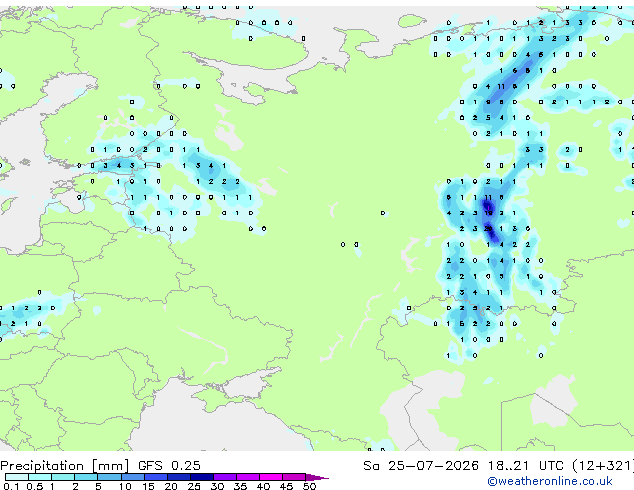634x490 pixels.
Task: Select legend swatch between 0.1 and 0.5
Action: click(17, 477)
